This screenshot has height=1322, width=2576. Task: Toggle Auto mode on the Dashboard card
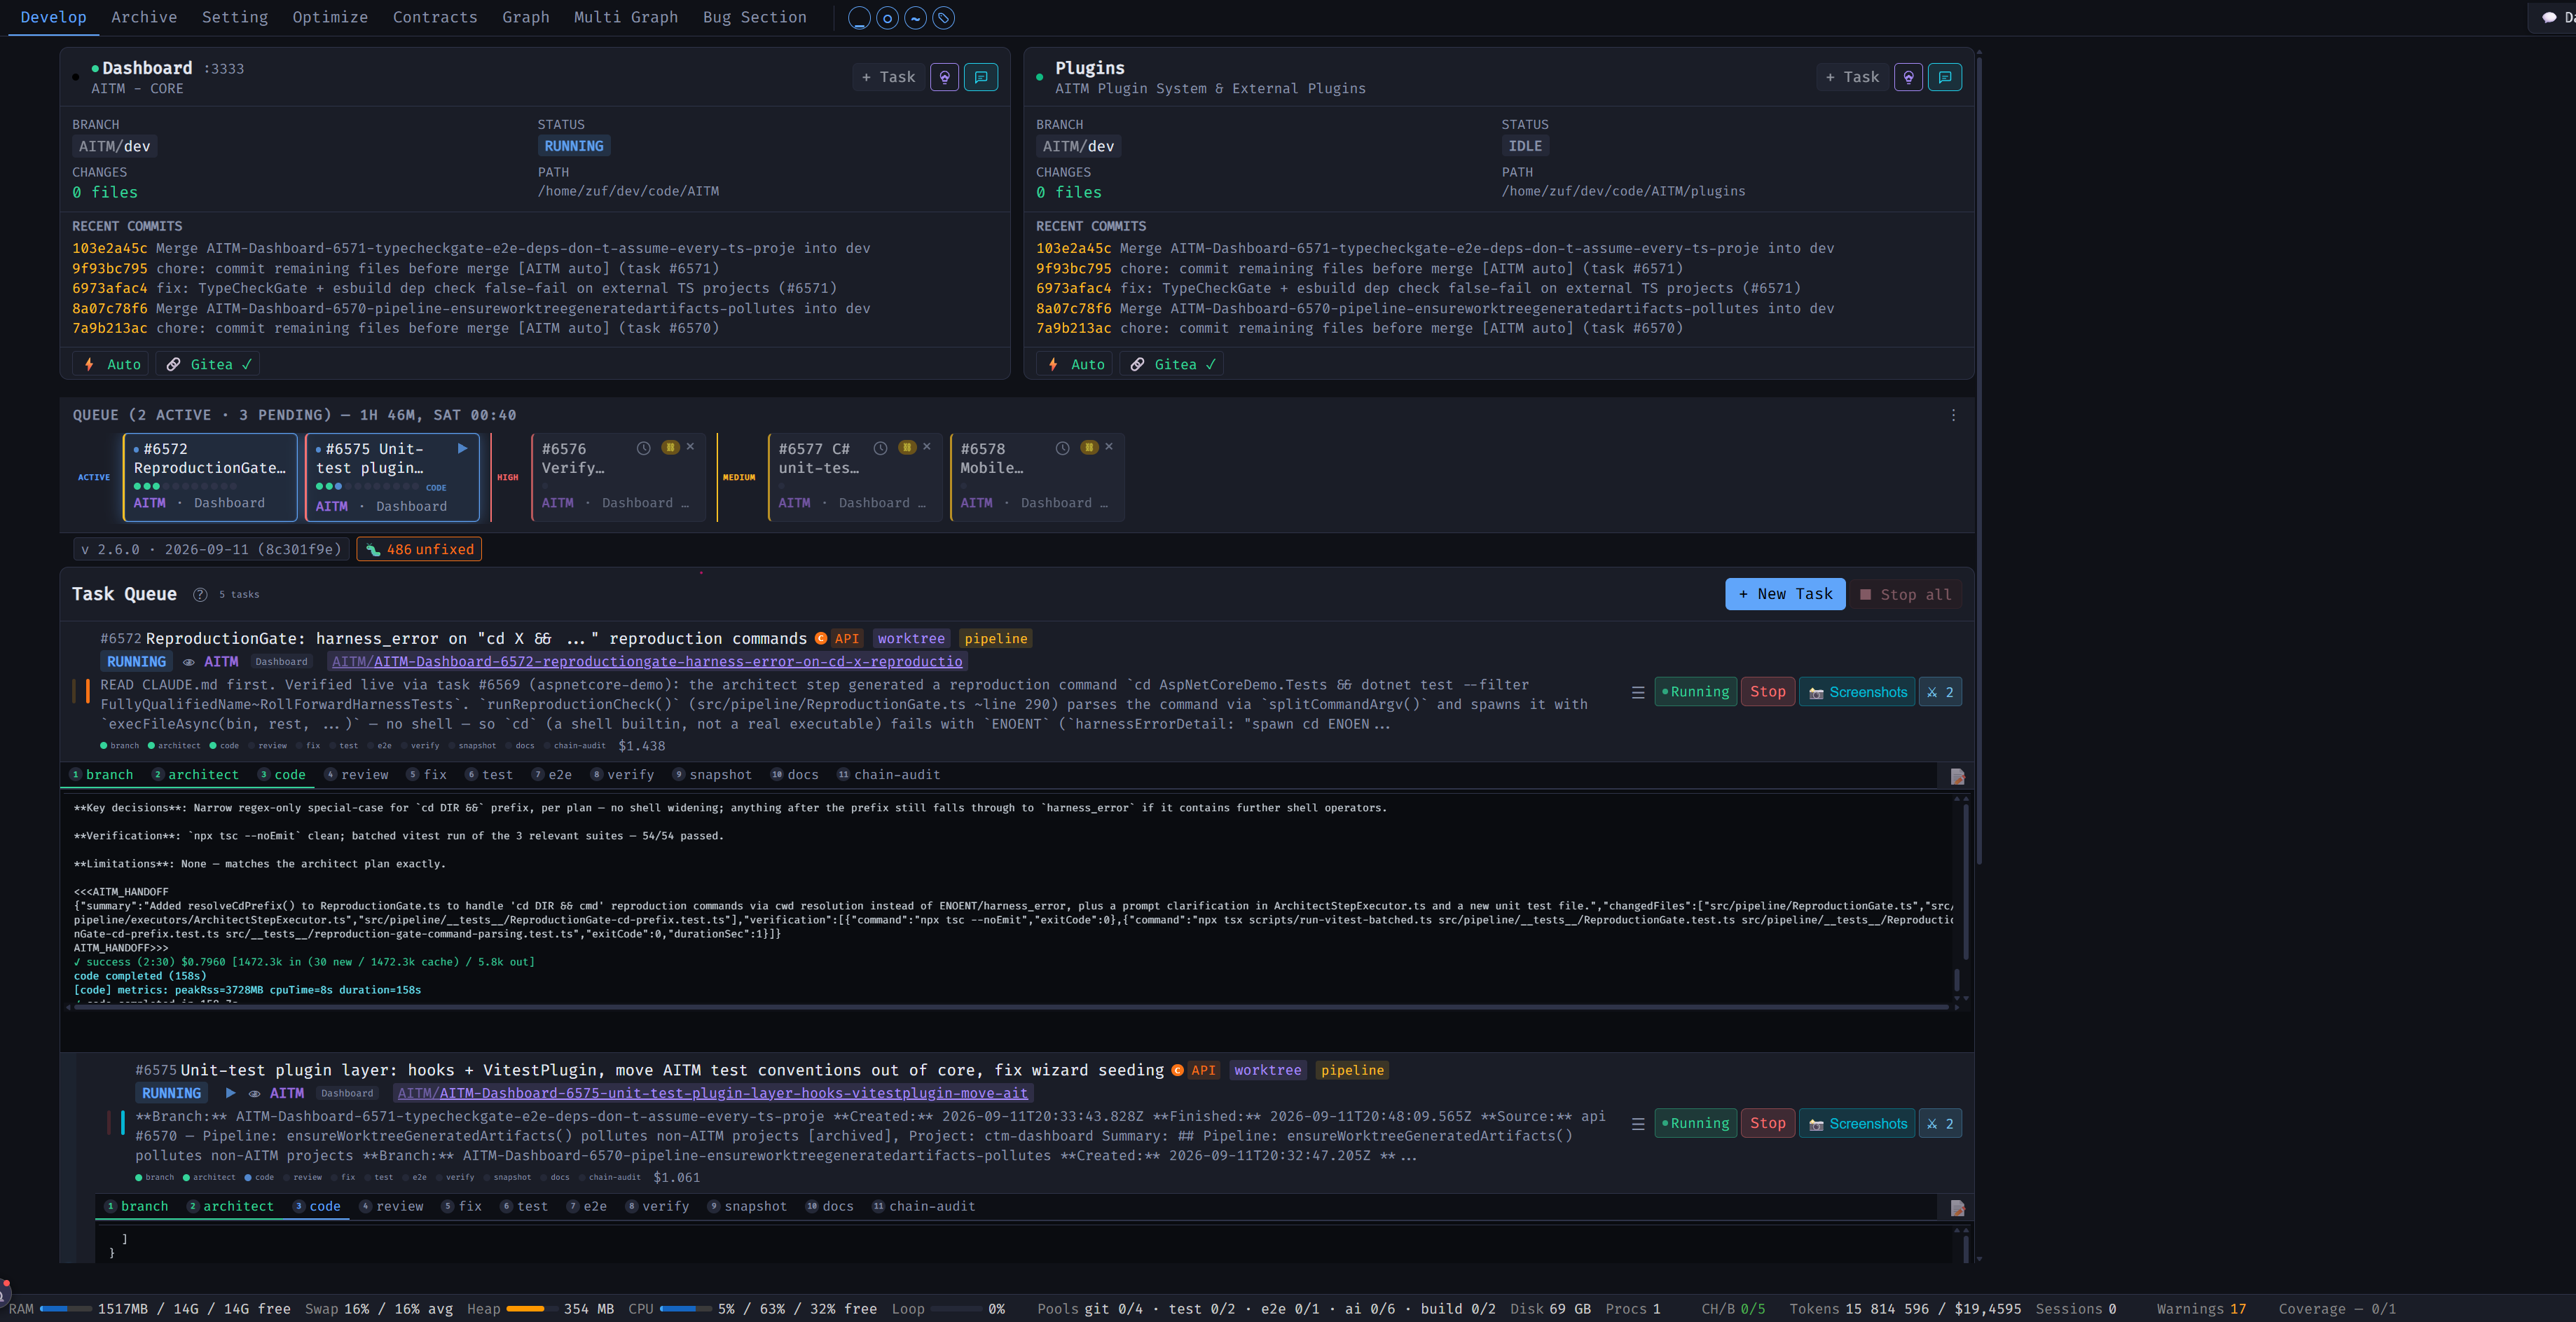[111, 364]
